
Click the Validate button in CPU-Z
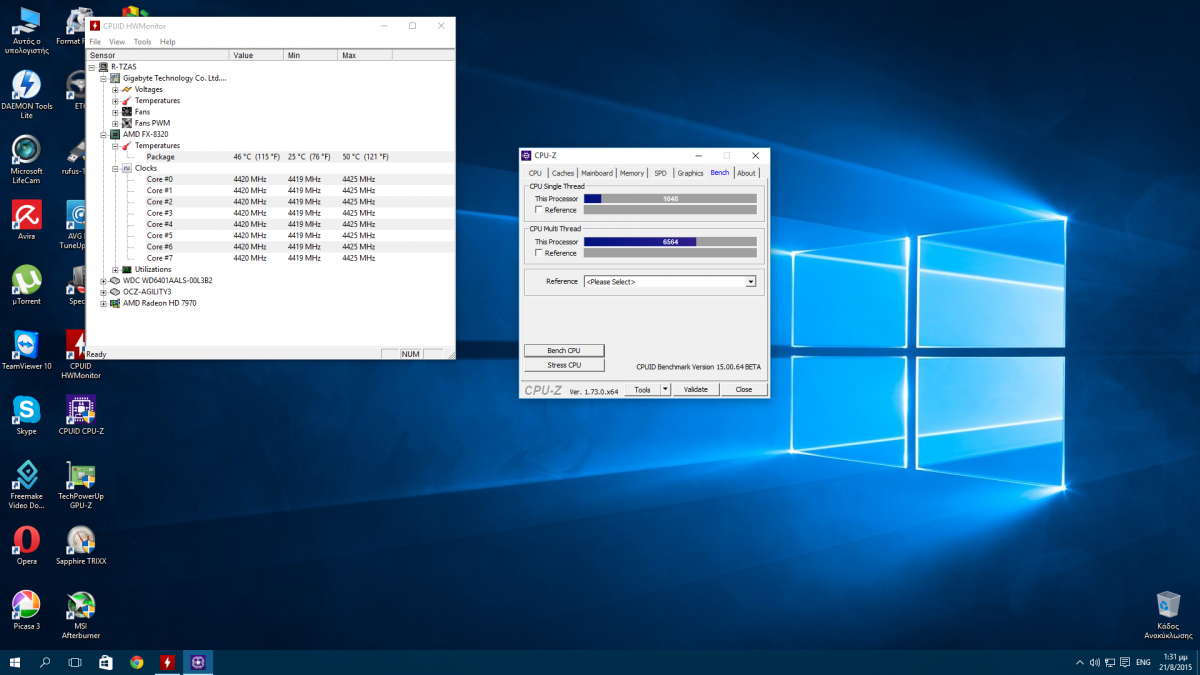(x=695, y=390)
